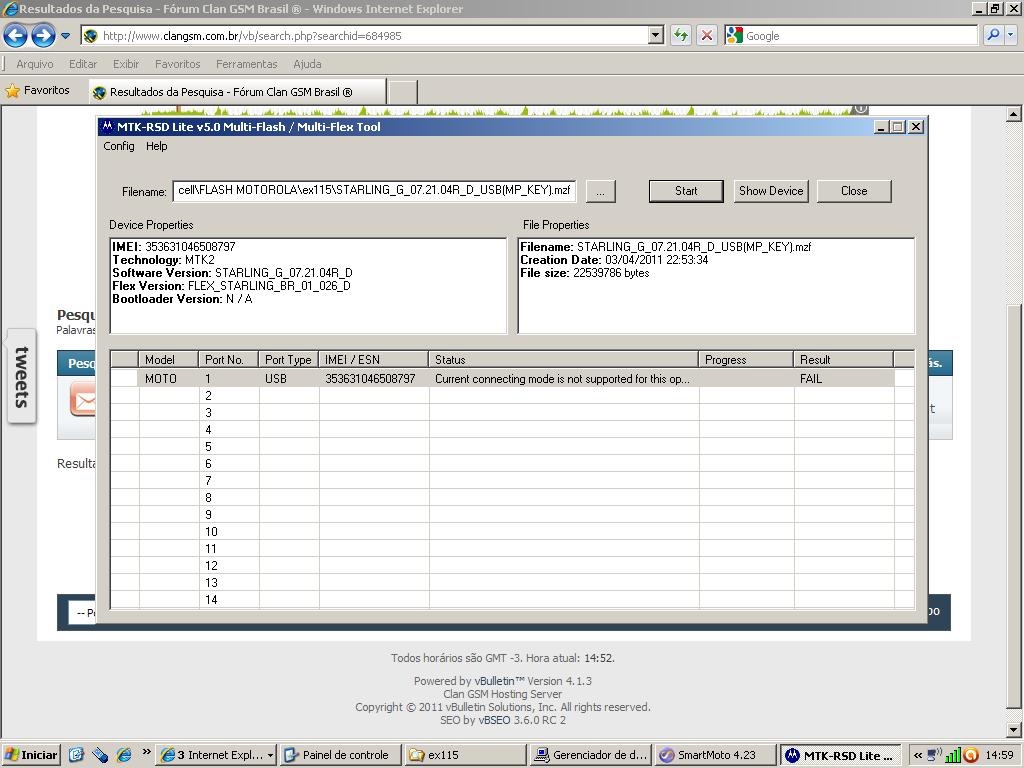Select the Result column header

843,360
